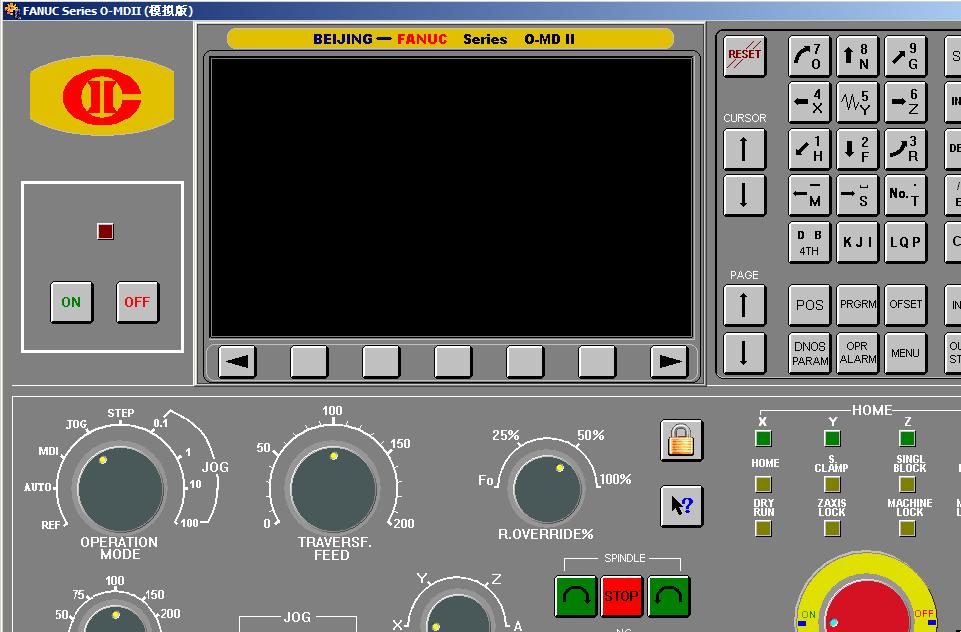
Task: Click the left arrow soft key
Action: (237, 362)
